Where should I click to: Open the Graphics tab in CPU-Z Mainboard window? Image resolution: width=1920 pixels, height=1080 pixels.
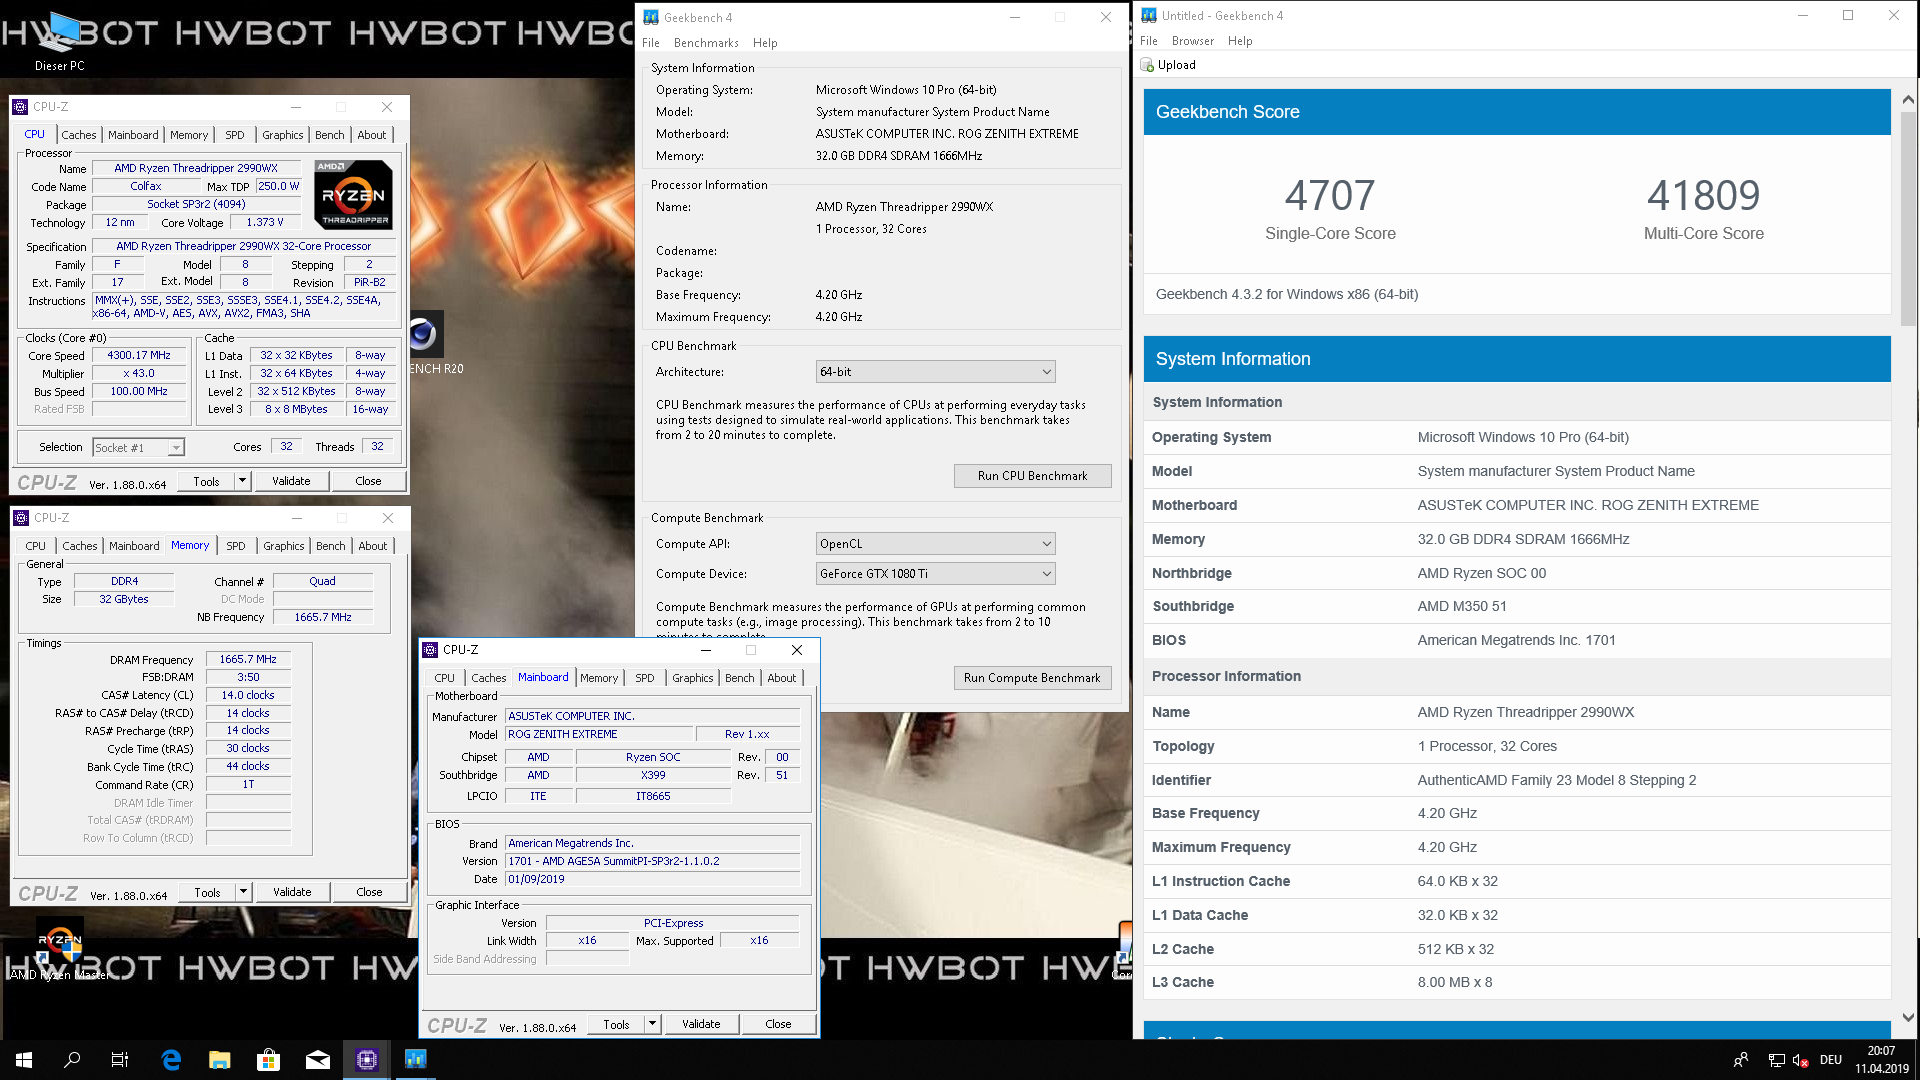tap(693, 678)
